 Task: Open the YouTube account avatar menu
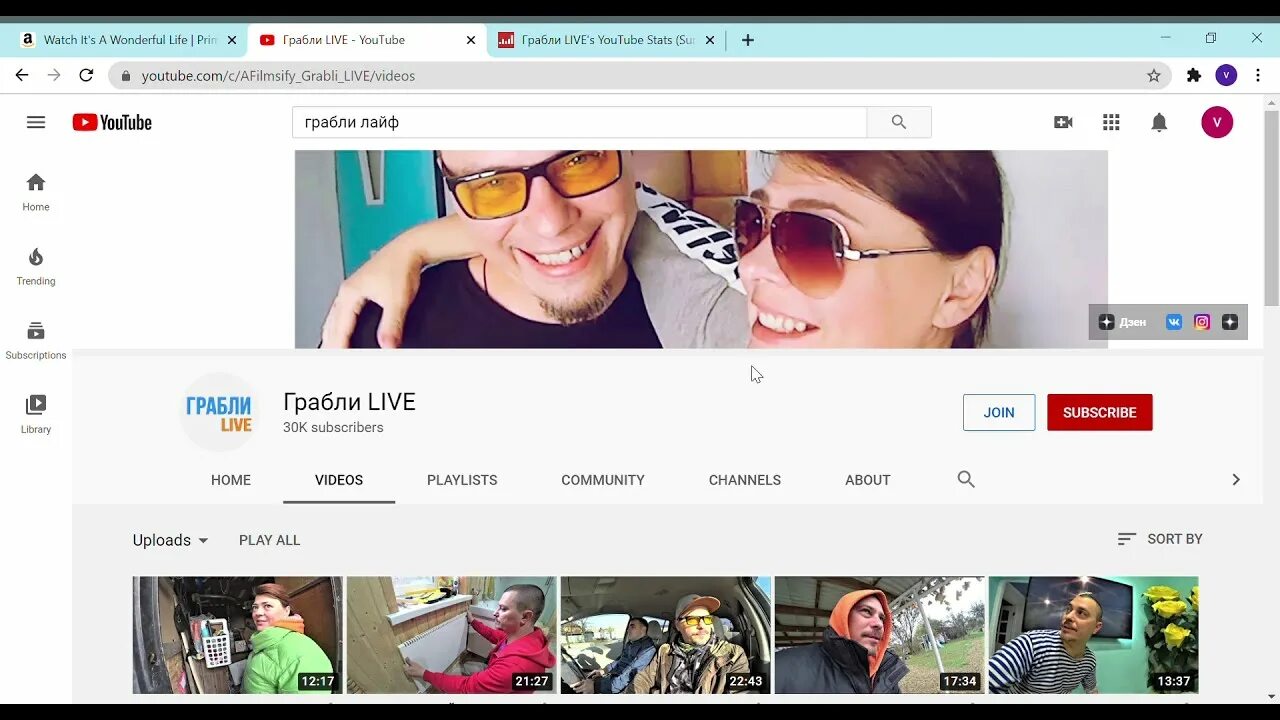click(x=1217, y=122)
